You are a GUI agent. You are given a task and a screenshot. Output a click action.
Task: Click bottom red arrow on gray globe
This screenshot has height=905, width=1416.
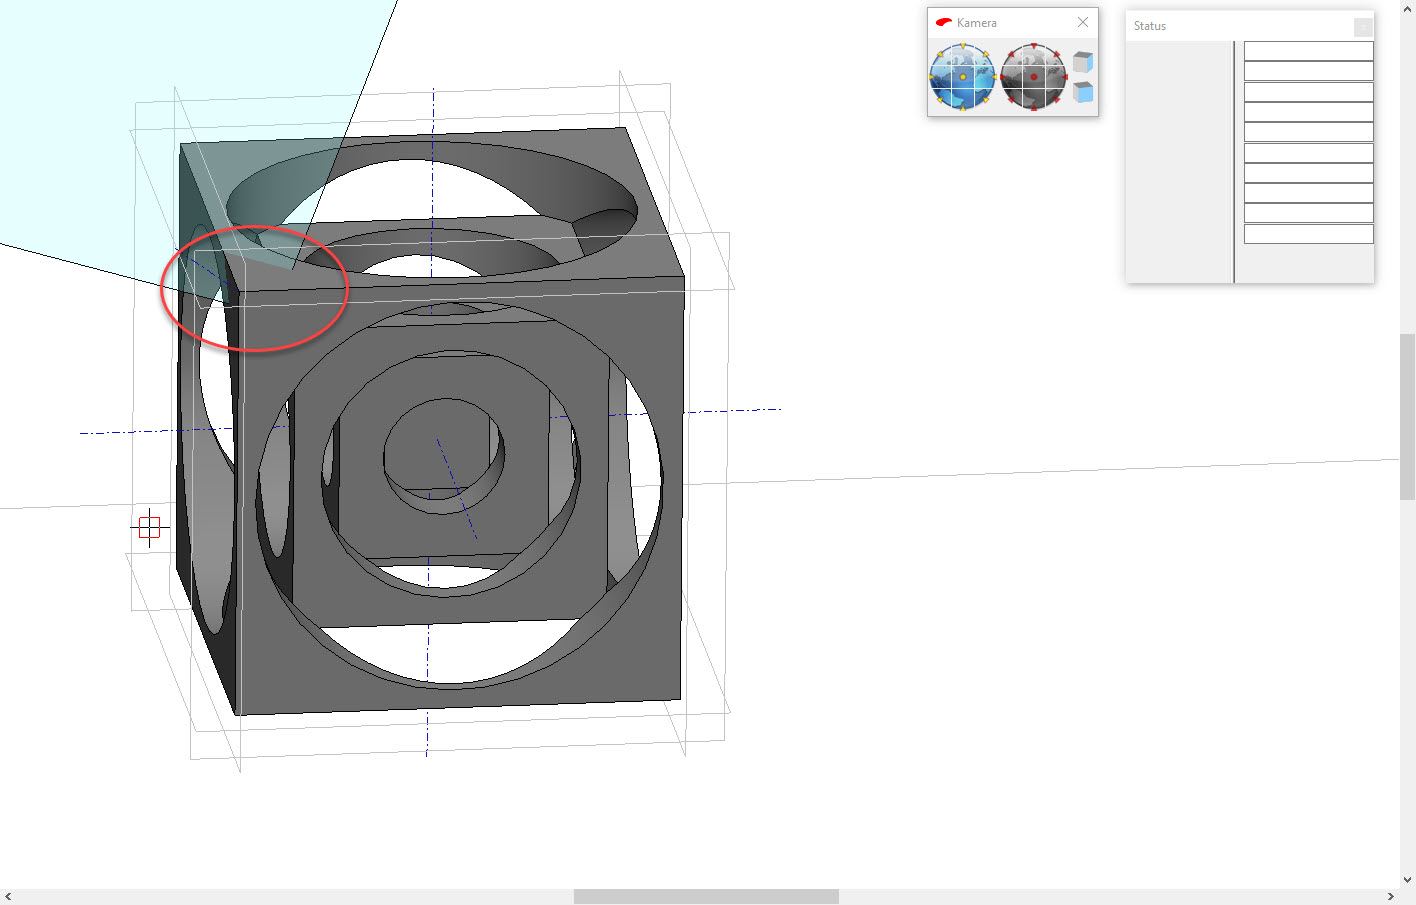click(x=1034, y=108)
